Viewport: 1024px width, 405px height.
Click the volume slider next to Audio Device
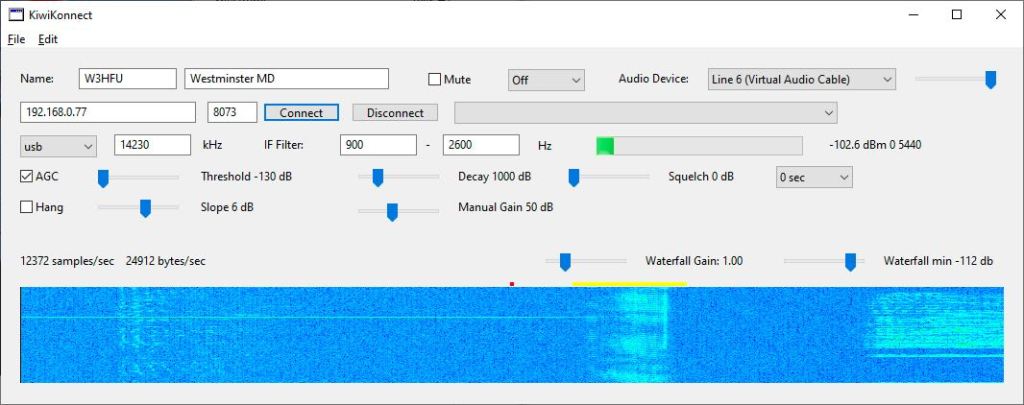(x=990, y=80)
